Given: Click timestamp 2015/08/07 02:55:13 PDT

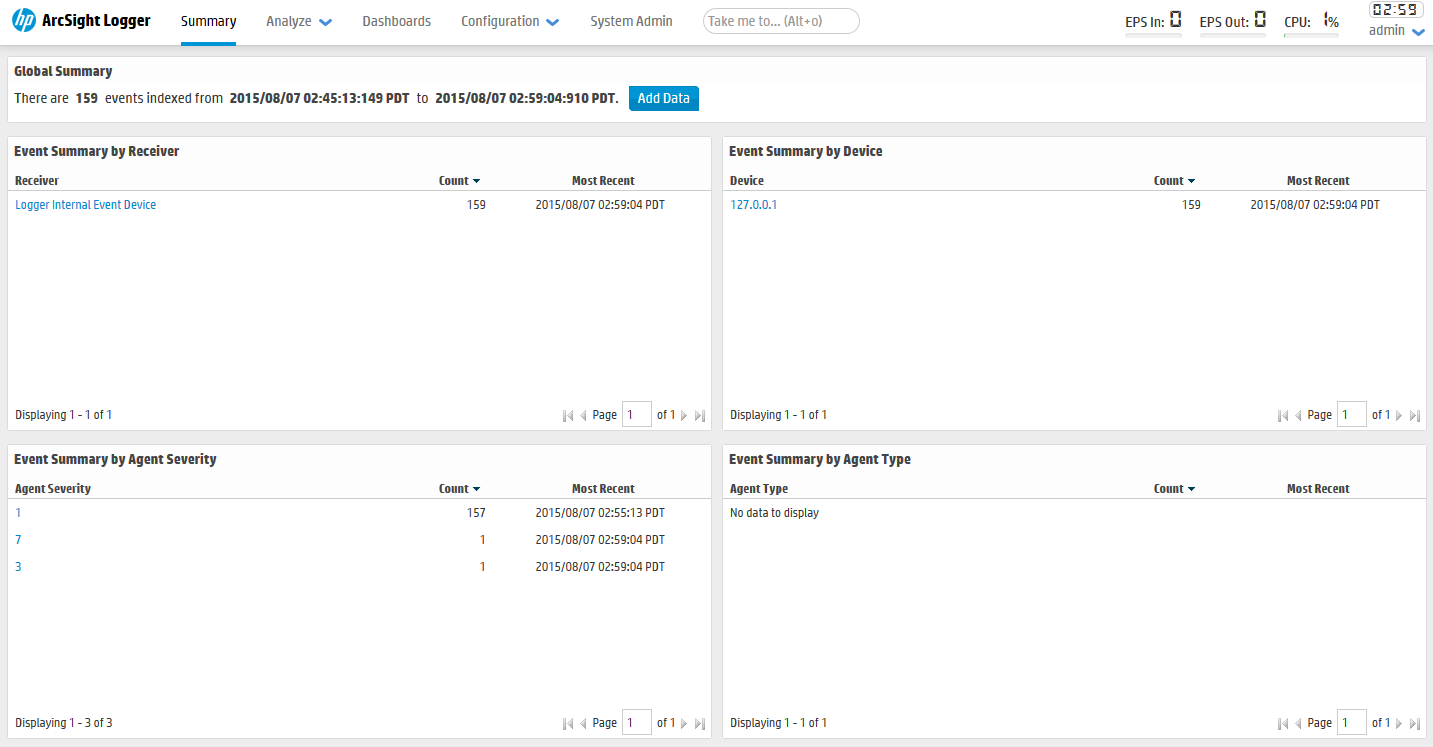Looking at the screenshot, I should pos(600,513).
